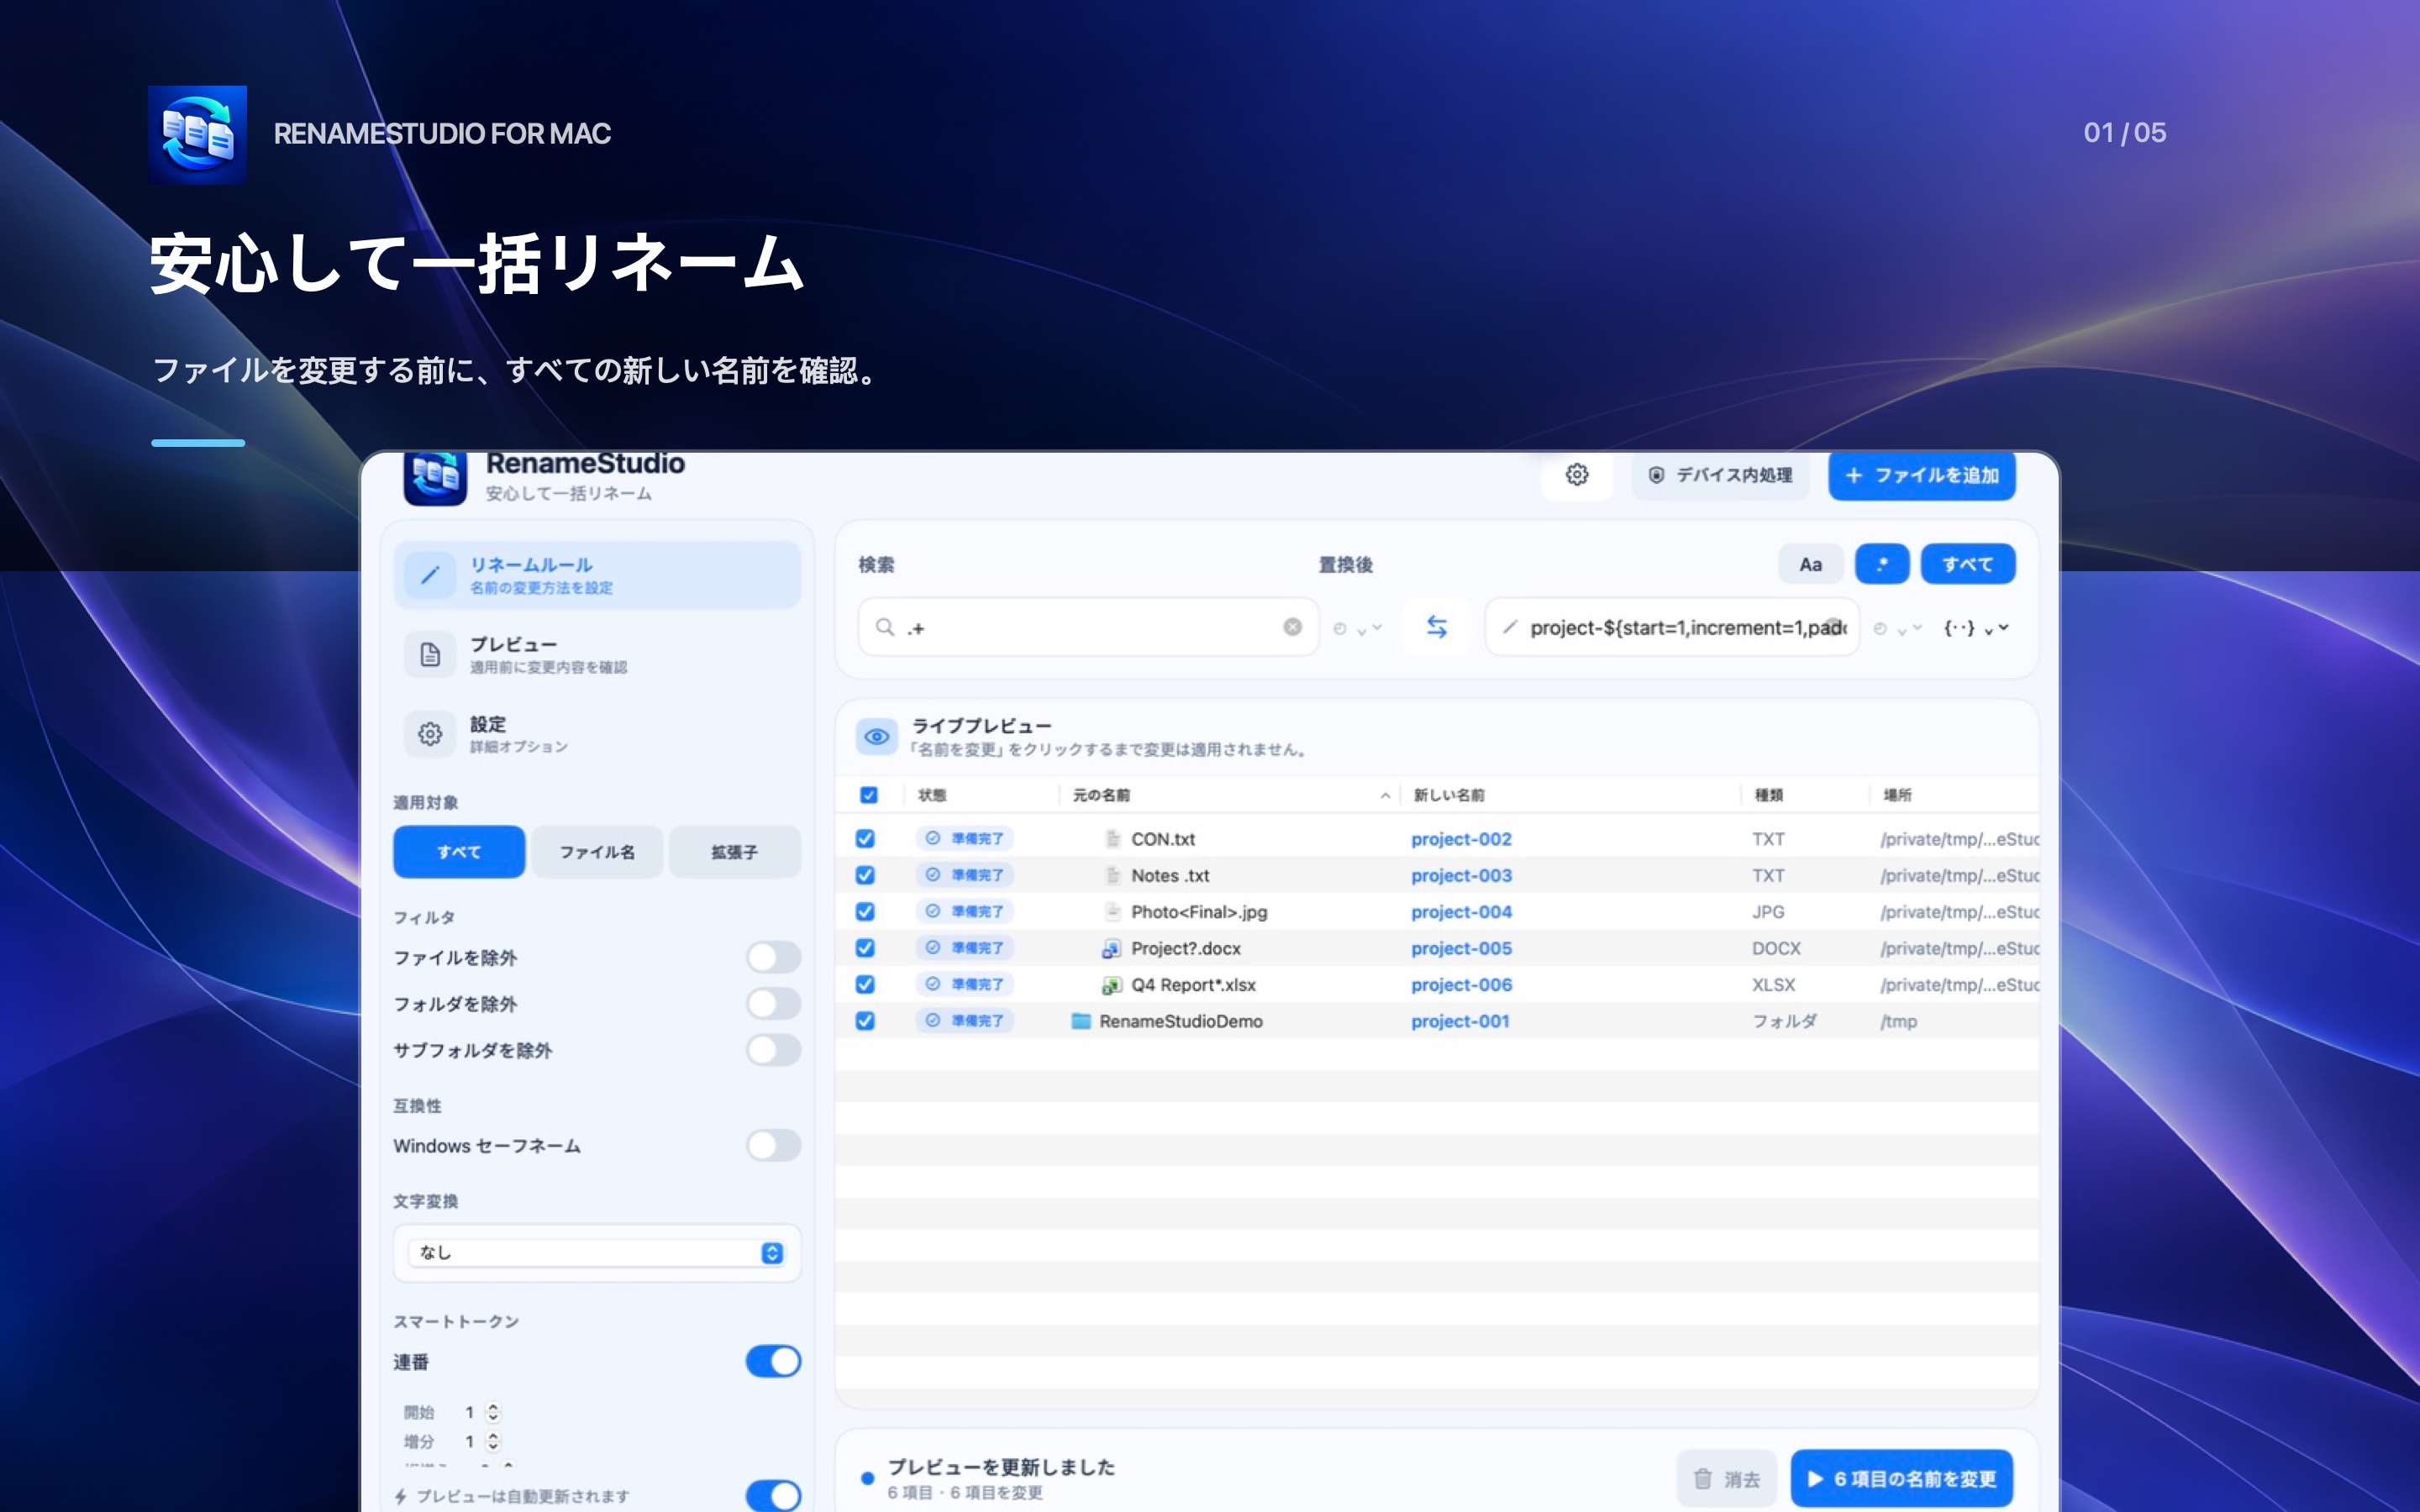Uncheck the checkbox for Notes .txt row
This screenshot has width=2420, height=1512.
pos(865,875)
